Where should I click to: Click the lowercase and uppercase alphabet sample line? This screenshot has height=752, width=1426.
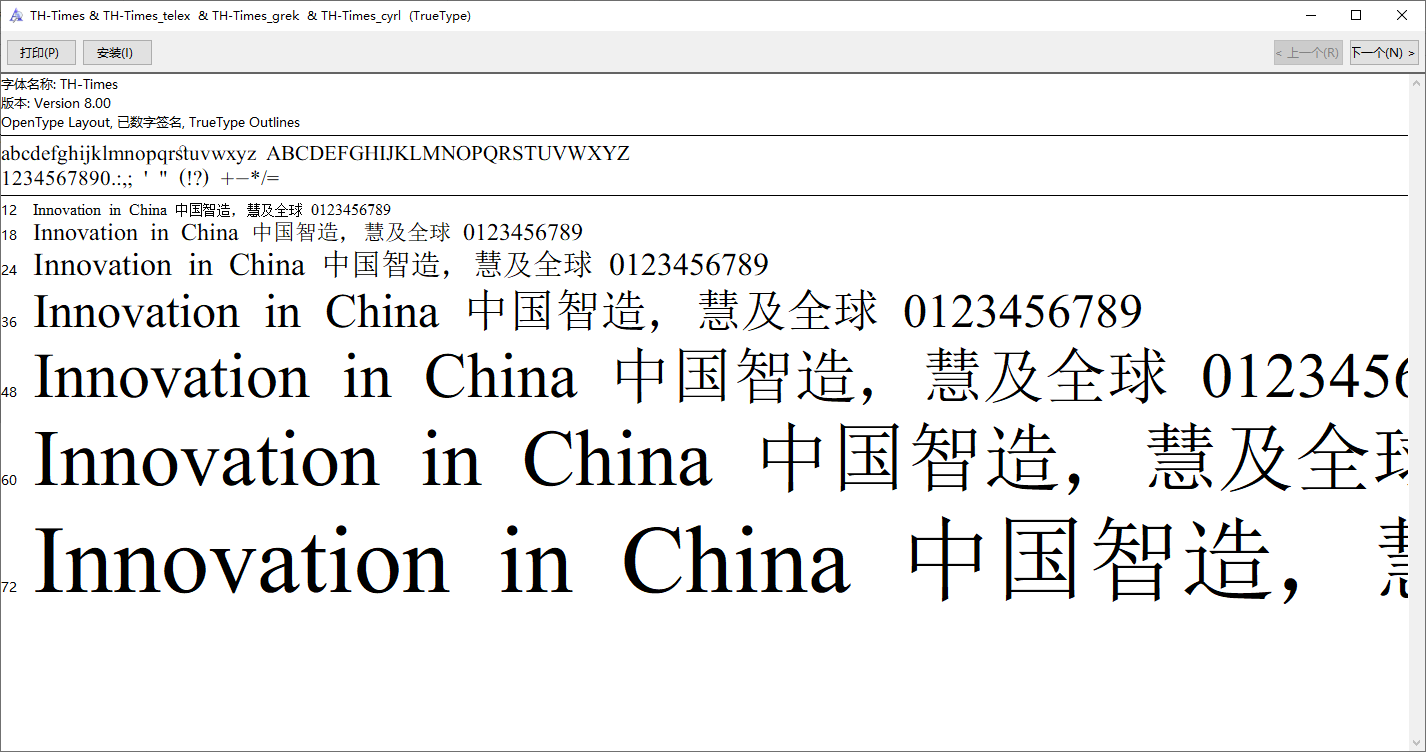pos(315,154)
